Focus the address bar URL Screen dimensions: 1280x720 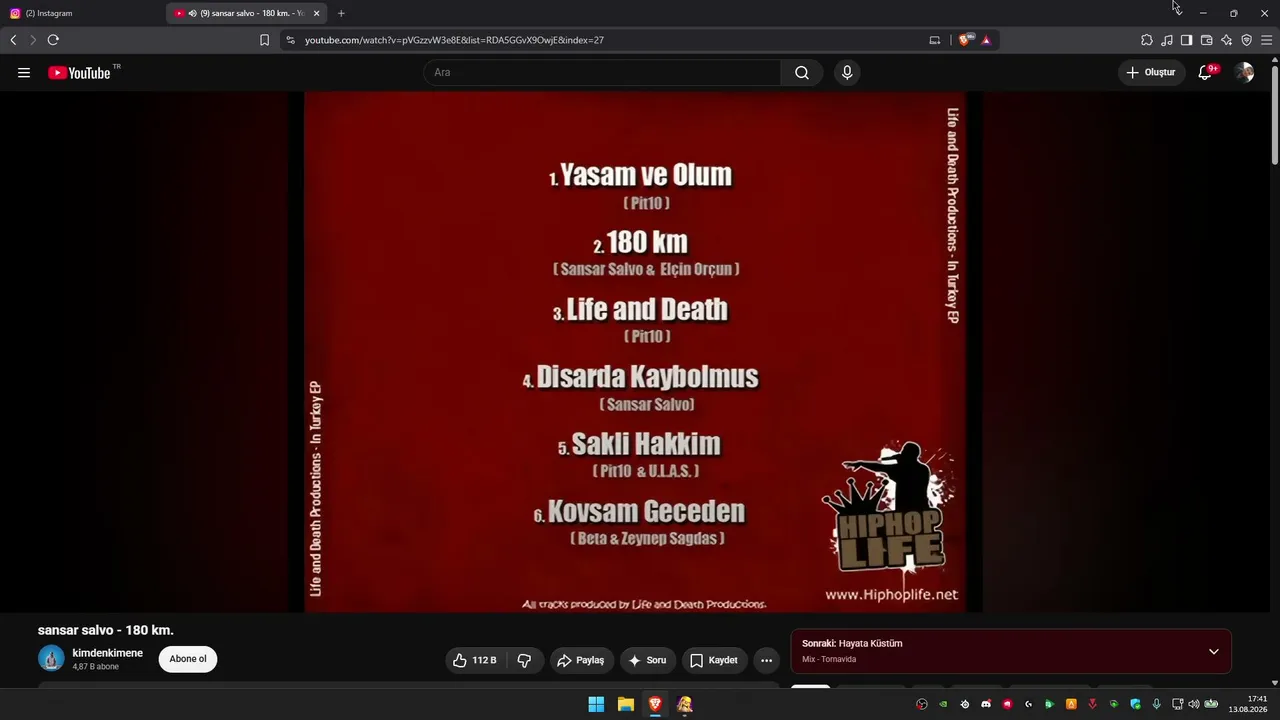[454, 40]
